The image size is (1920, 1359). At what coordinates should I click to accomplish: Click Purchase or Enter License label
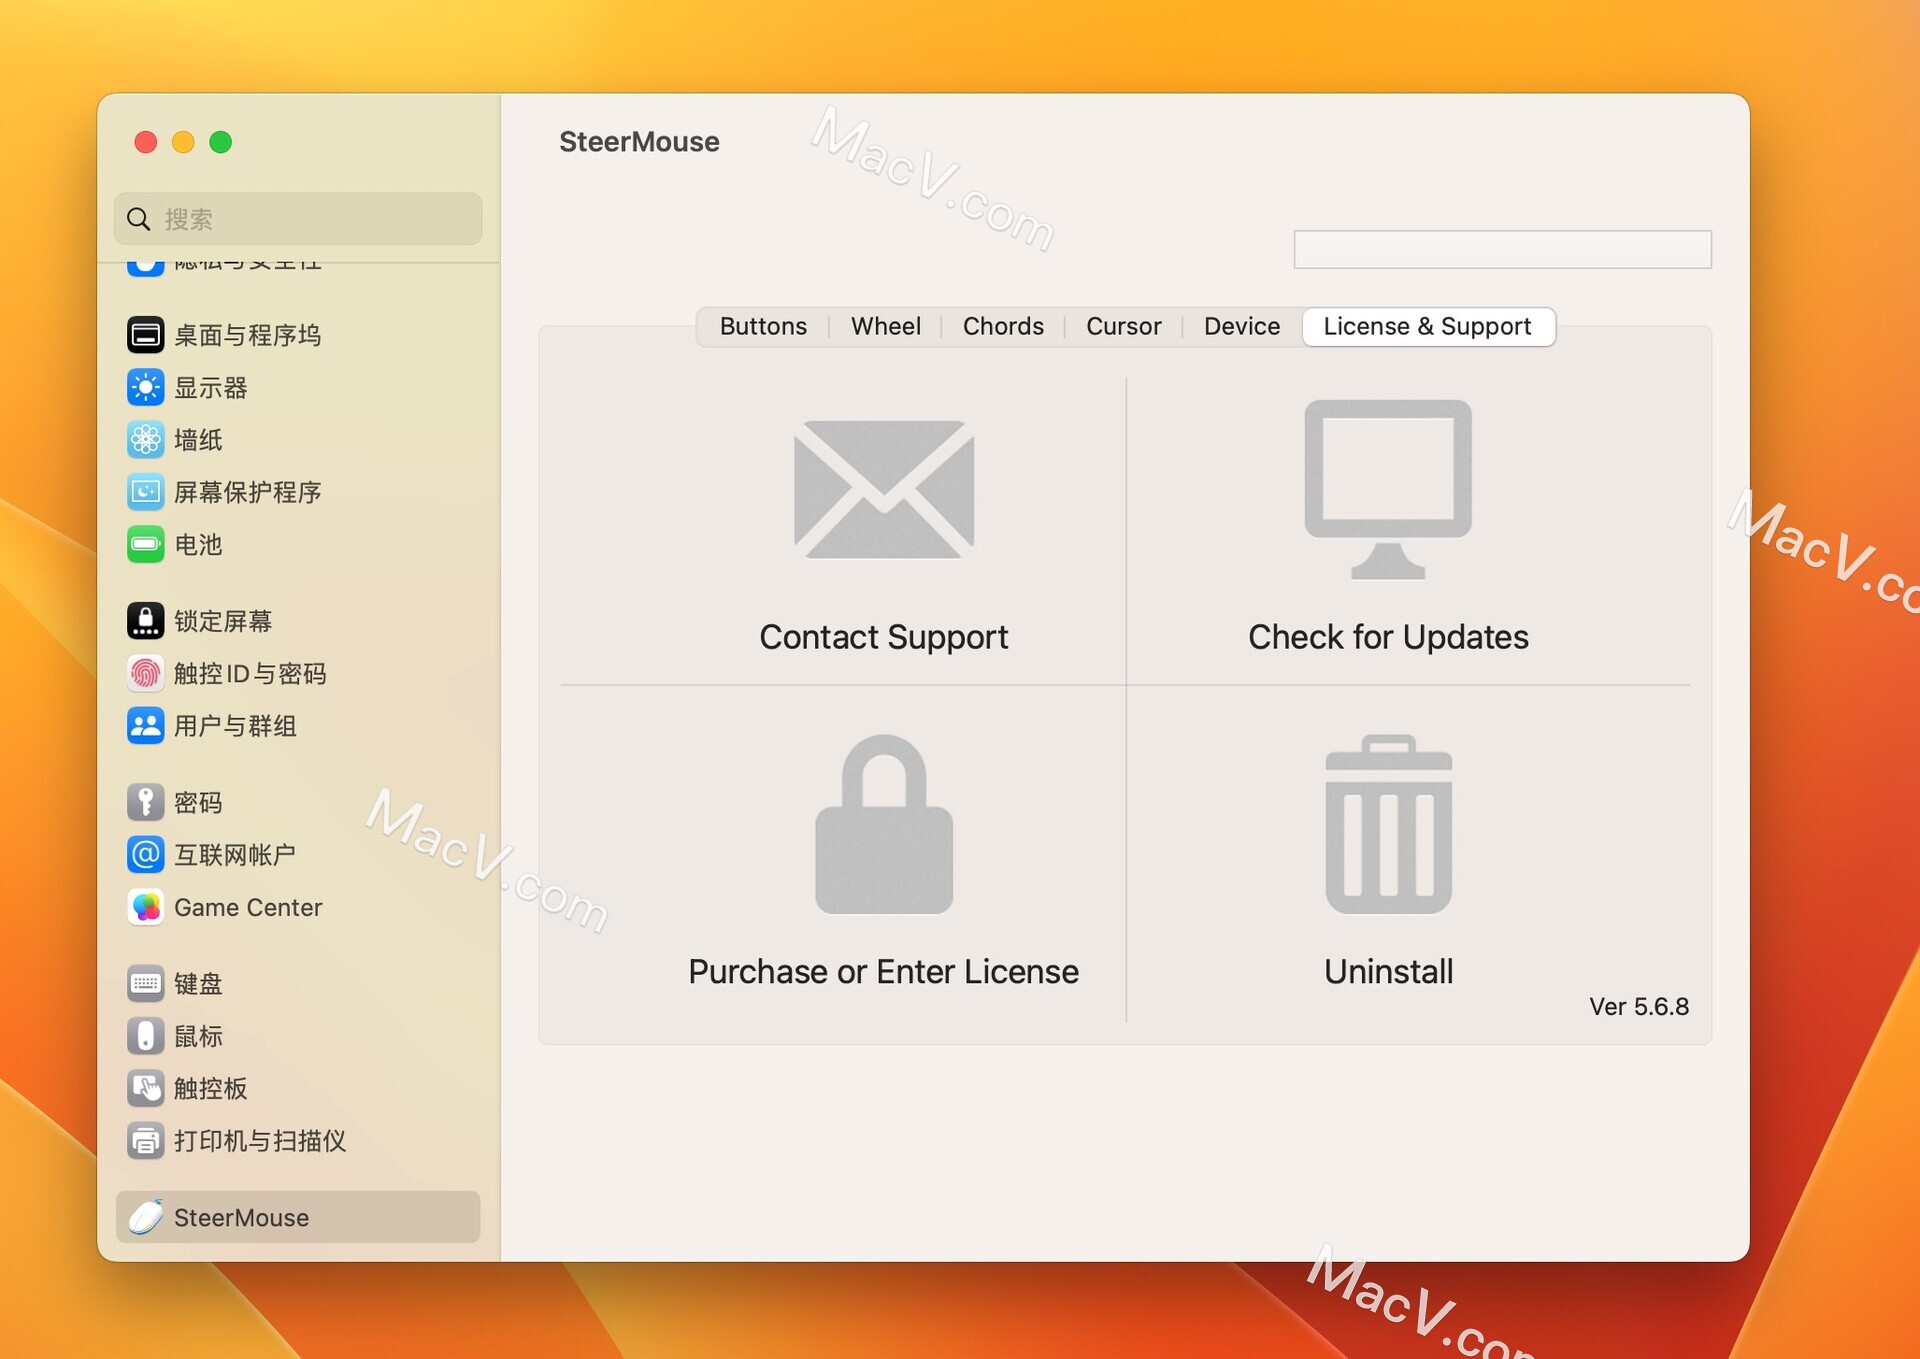[884, 971]
